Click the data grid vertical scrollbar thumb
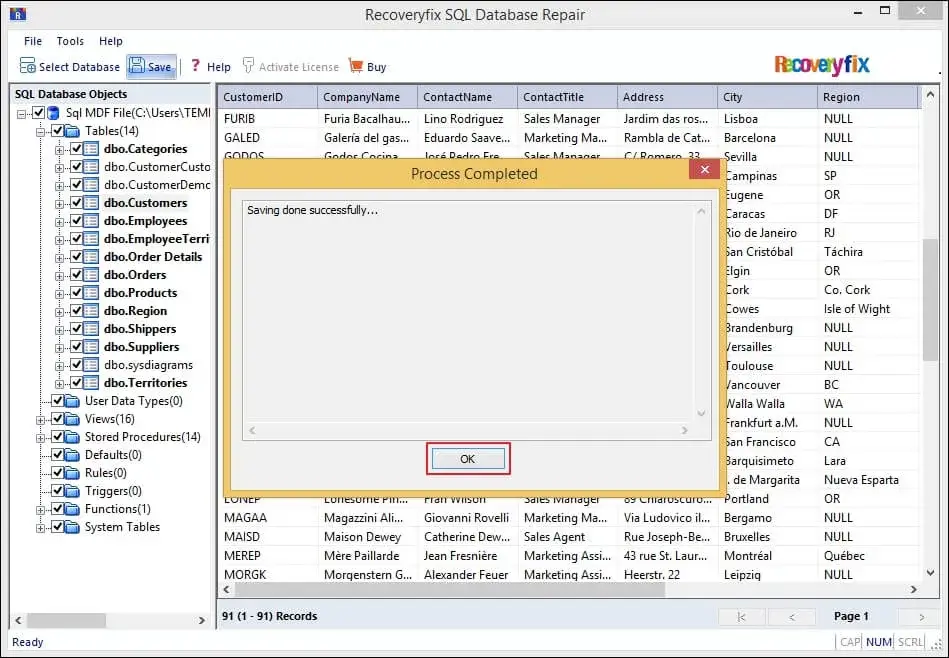 [930, 300]
